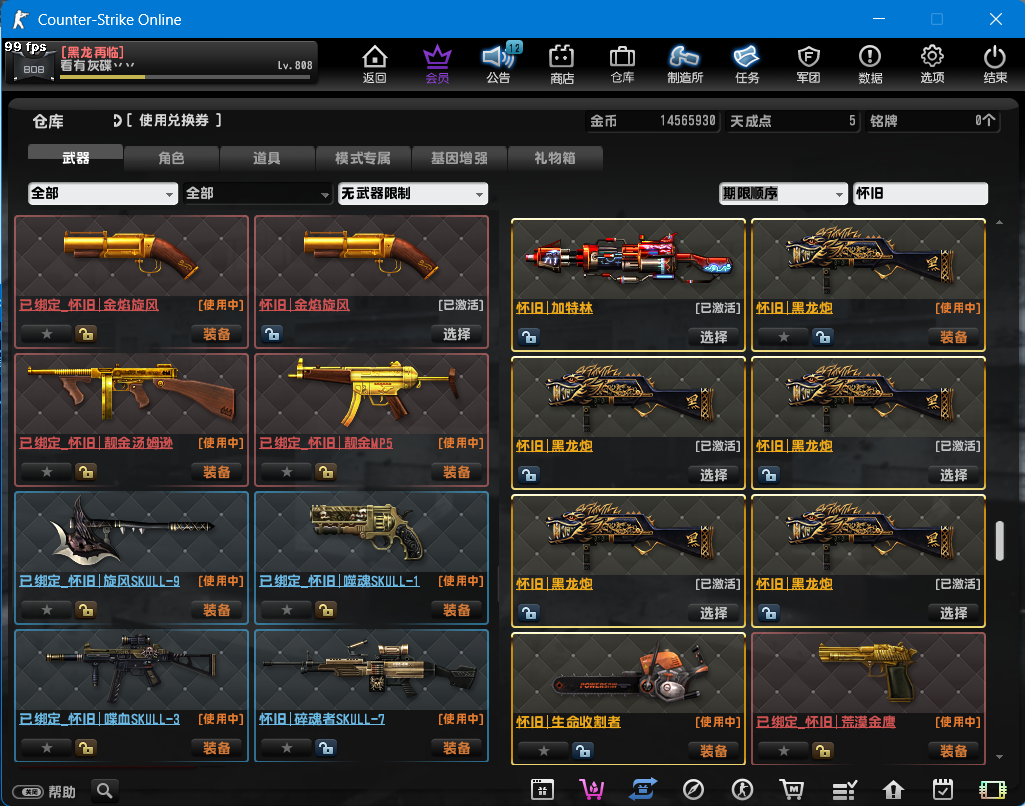Open the gift window icon in bottom bar
This screenshot has height=806, width=1025.
(x=542, y=790)
